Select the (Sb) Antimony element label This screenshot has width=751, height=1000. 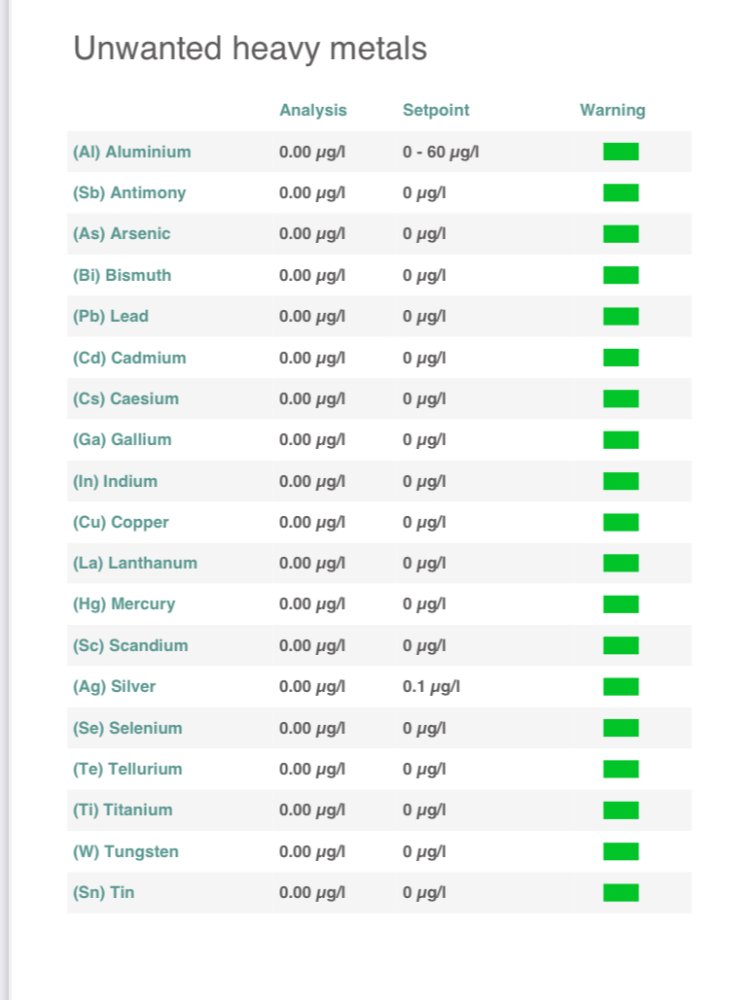(x=129, y=193)
